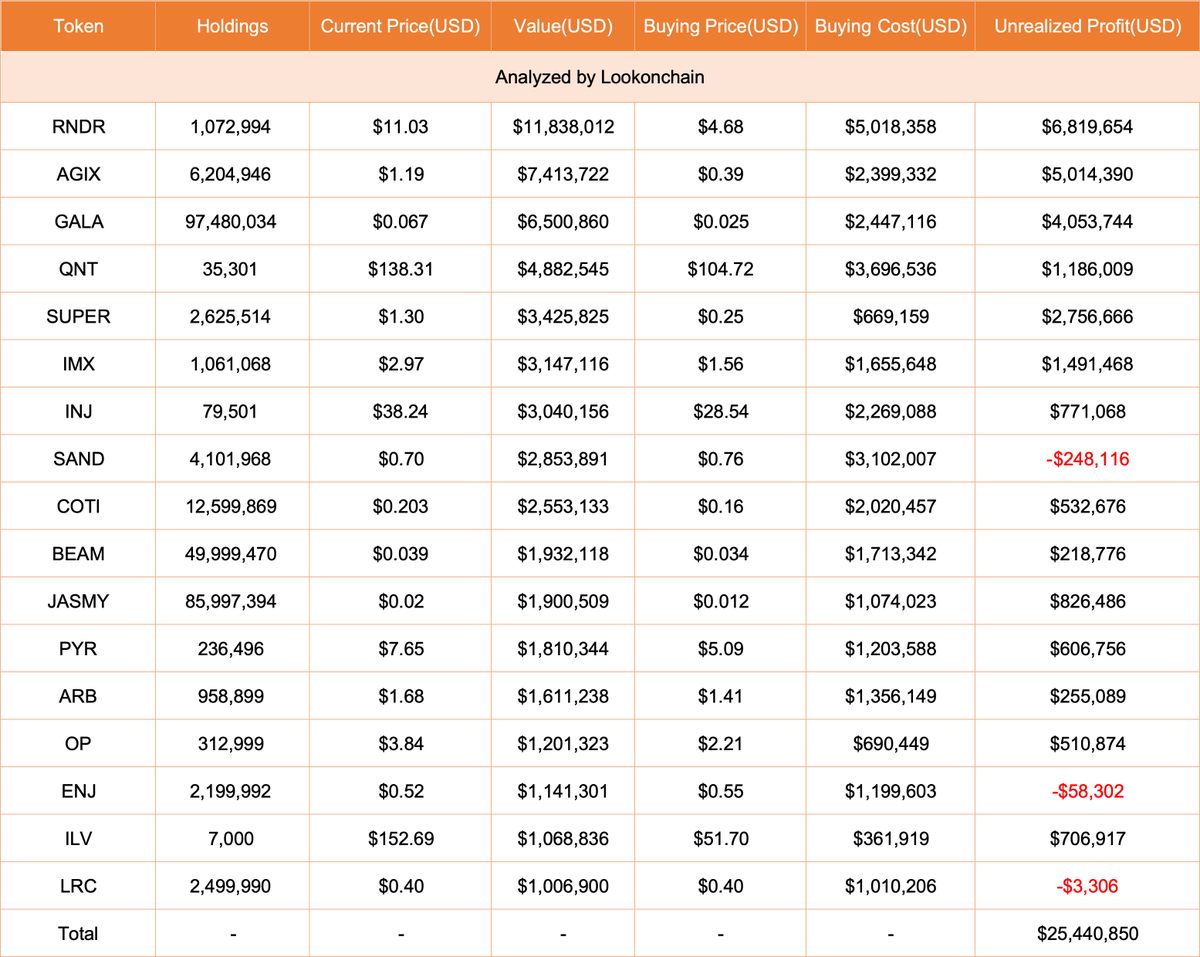Viewport: 1200px width, 957px height.
Task: Click SUPER buying cost $669,159
Action: (891, 317)
